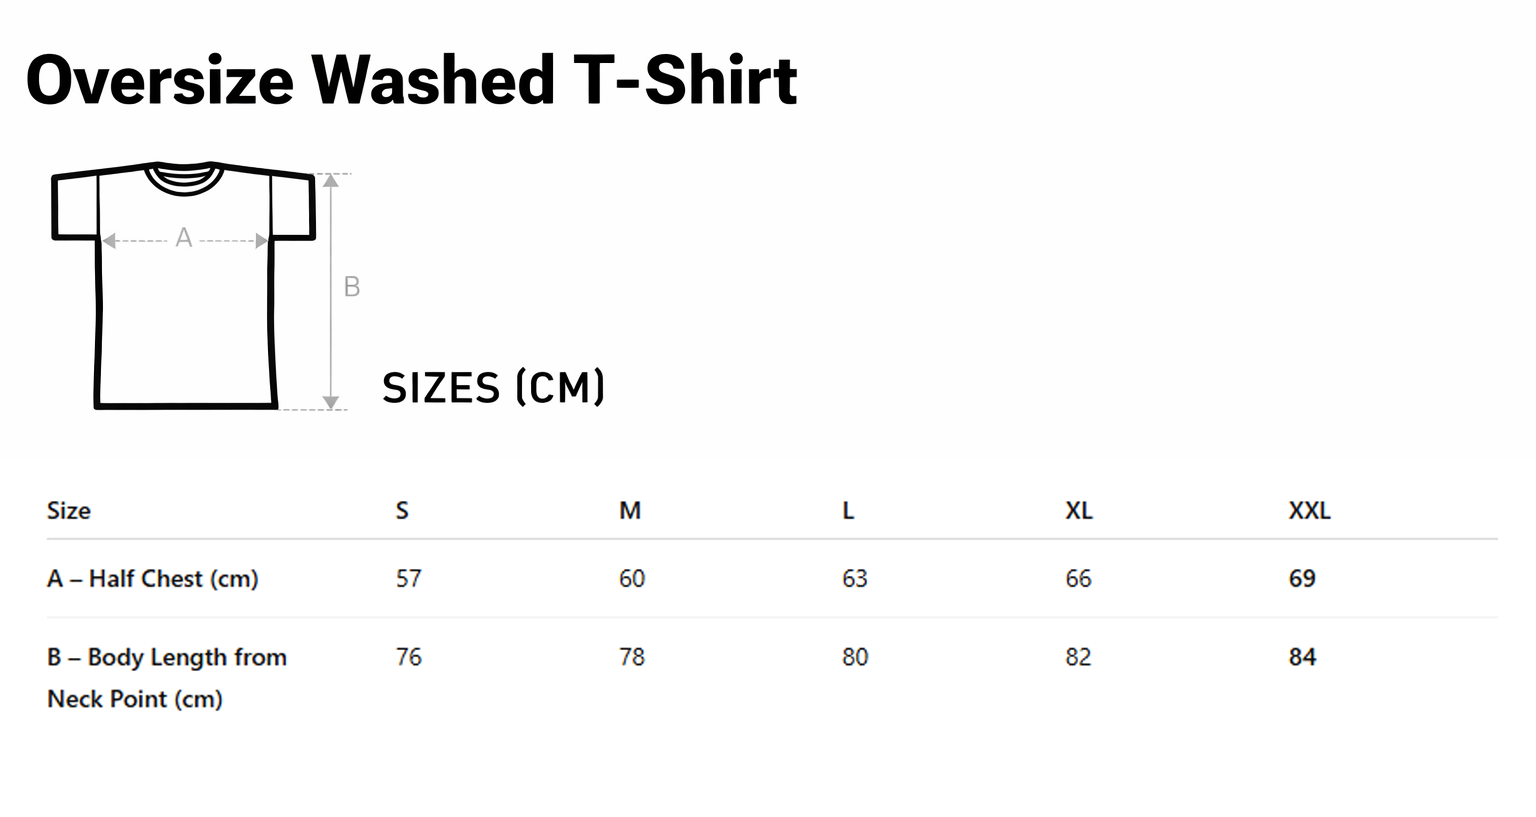This screenshot has height=817, width=1536.
Task: Click half chest value 57 for S
Action: click(409, 579)
